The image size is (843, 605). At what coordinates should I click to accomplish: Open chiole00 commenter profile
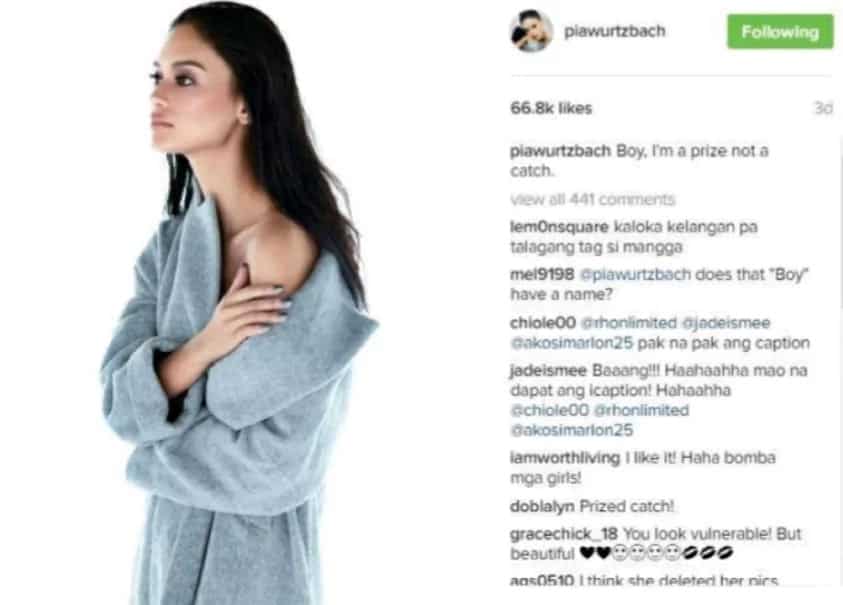542,323
